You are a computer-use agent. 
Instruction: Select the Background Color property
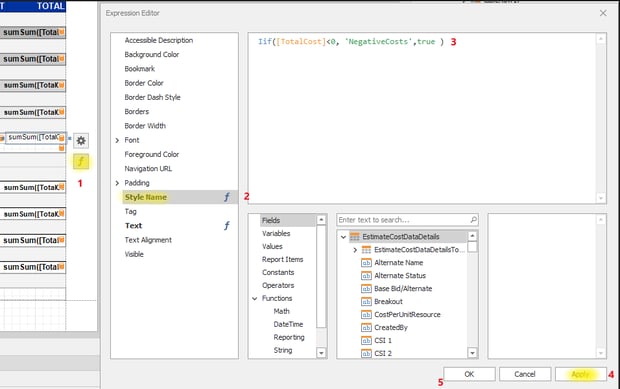151,55
